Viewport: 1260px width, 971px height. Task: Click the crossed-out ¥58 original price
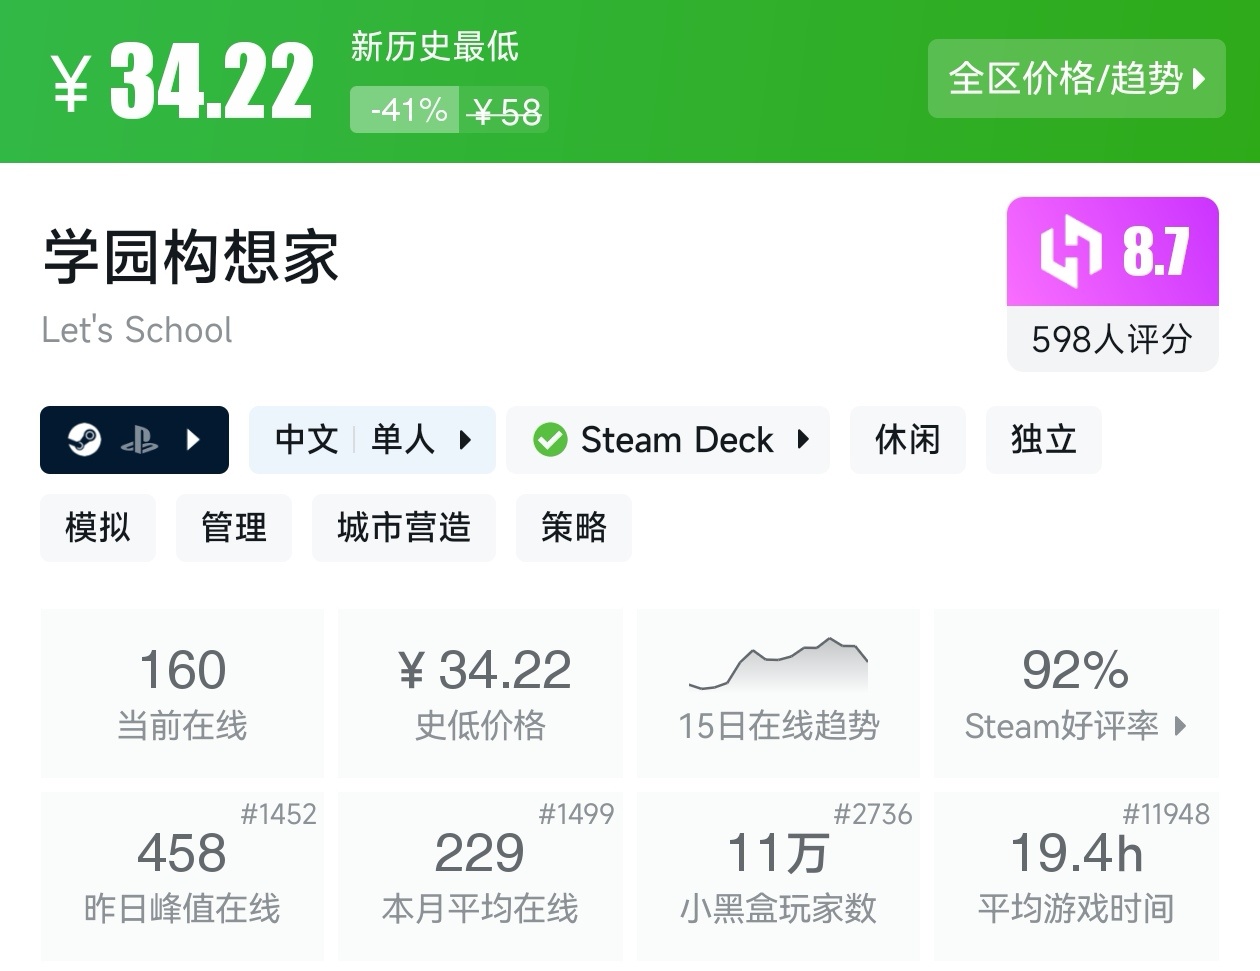[505, 111]
